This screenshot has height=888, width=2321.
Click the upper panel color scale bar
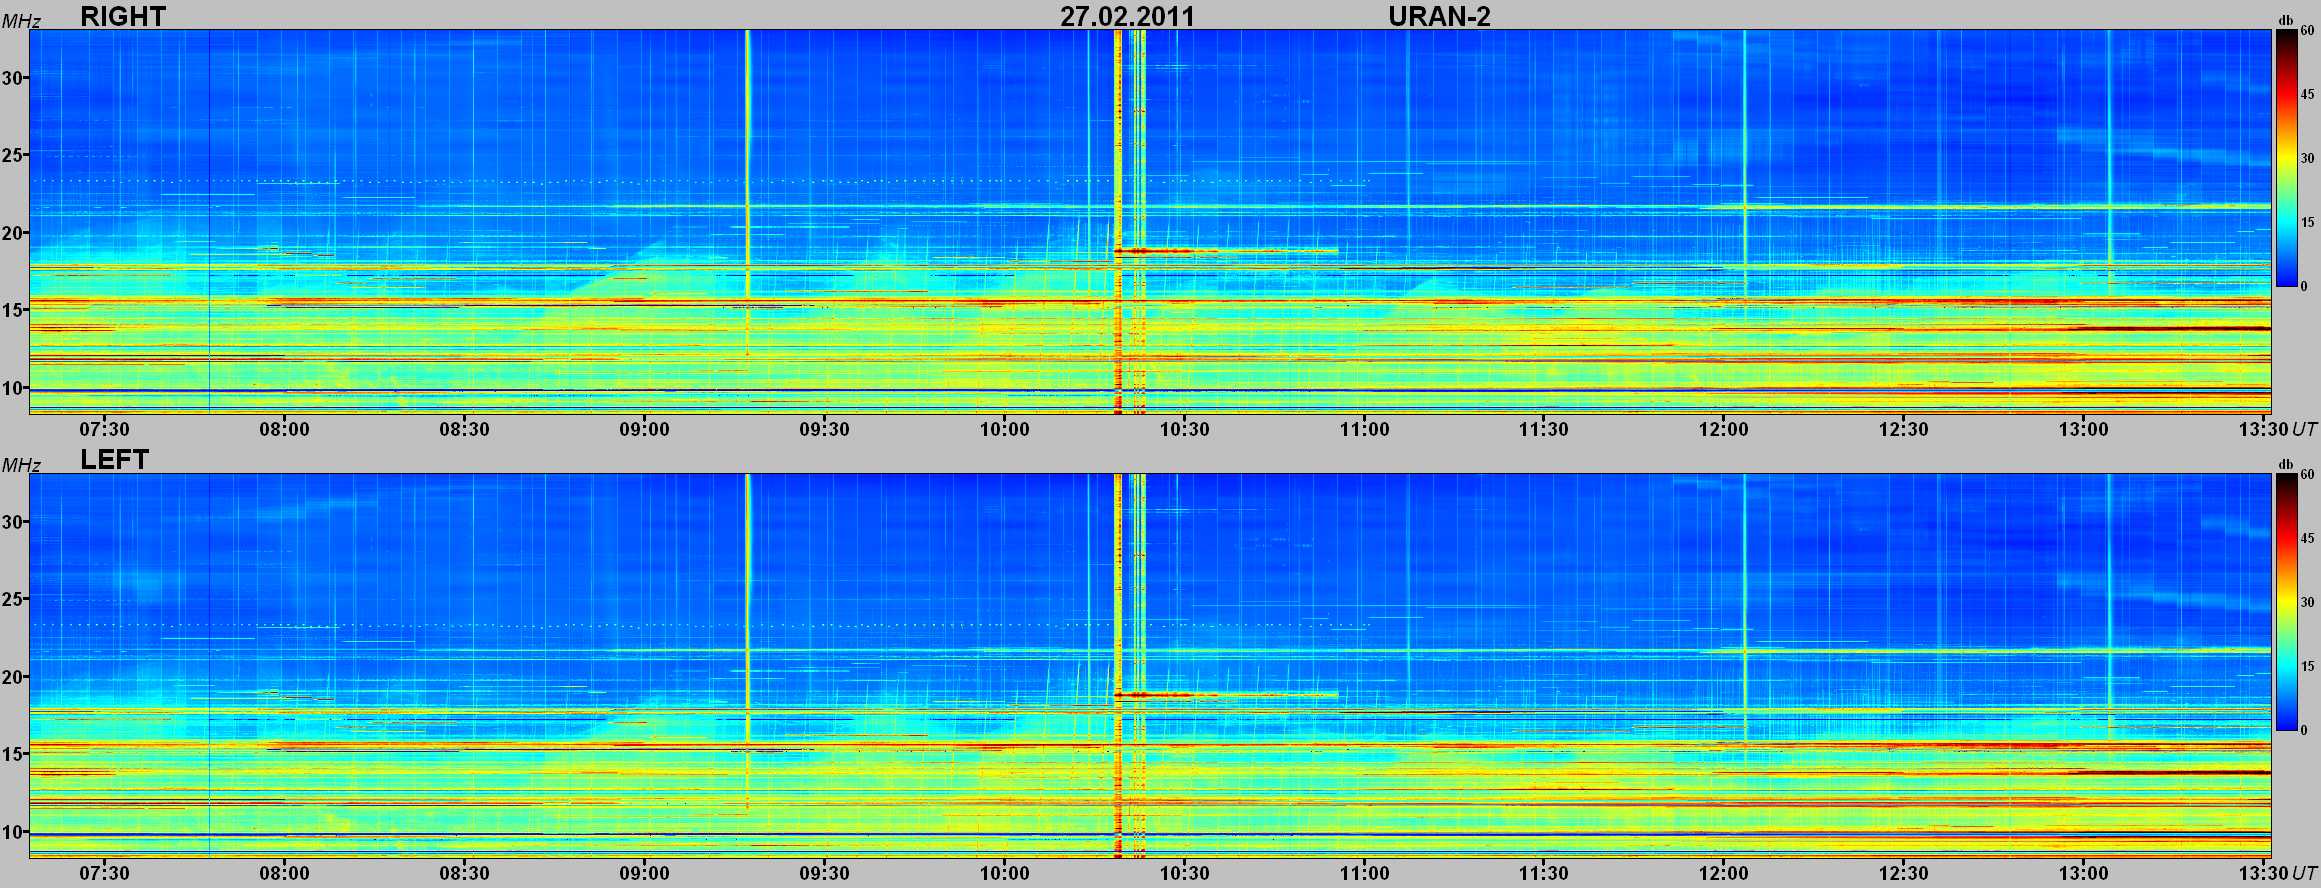(2286, 158)
